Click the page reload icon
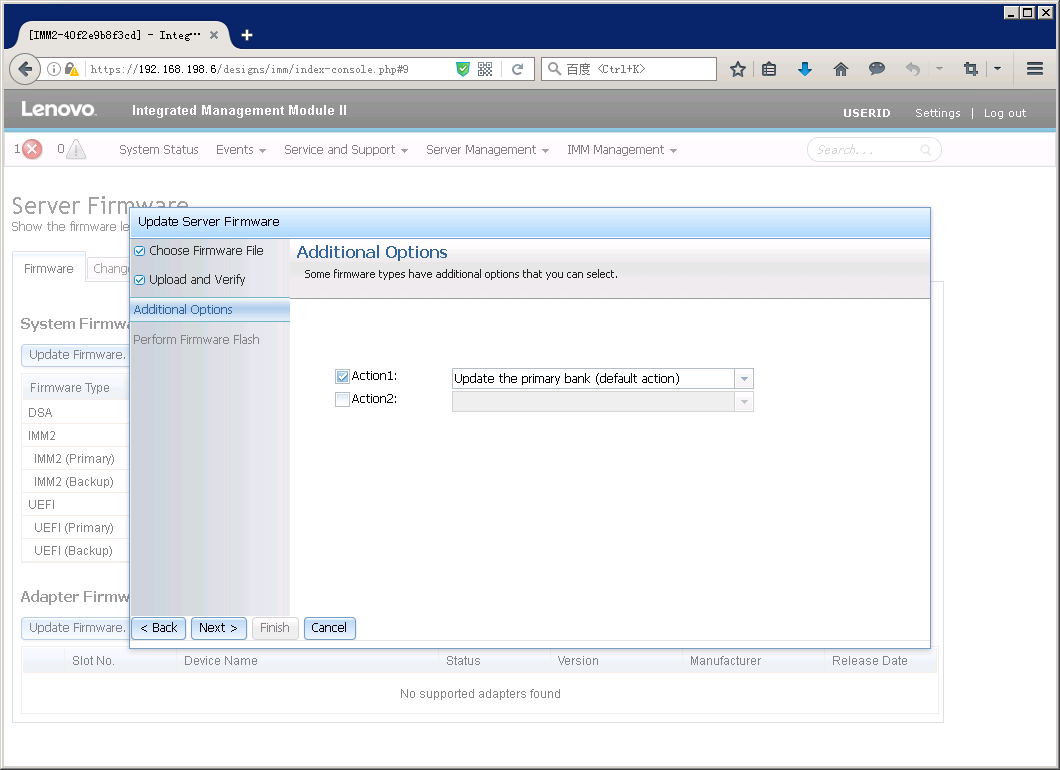This screenshot has width=1060, height=770. point(517,69)
